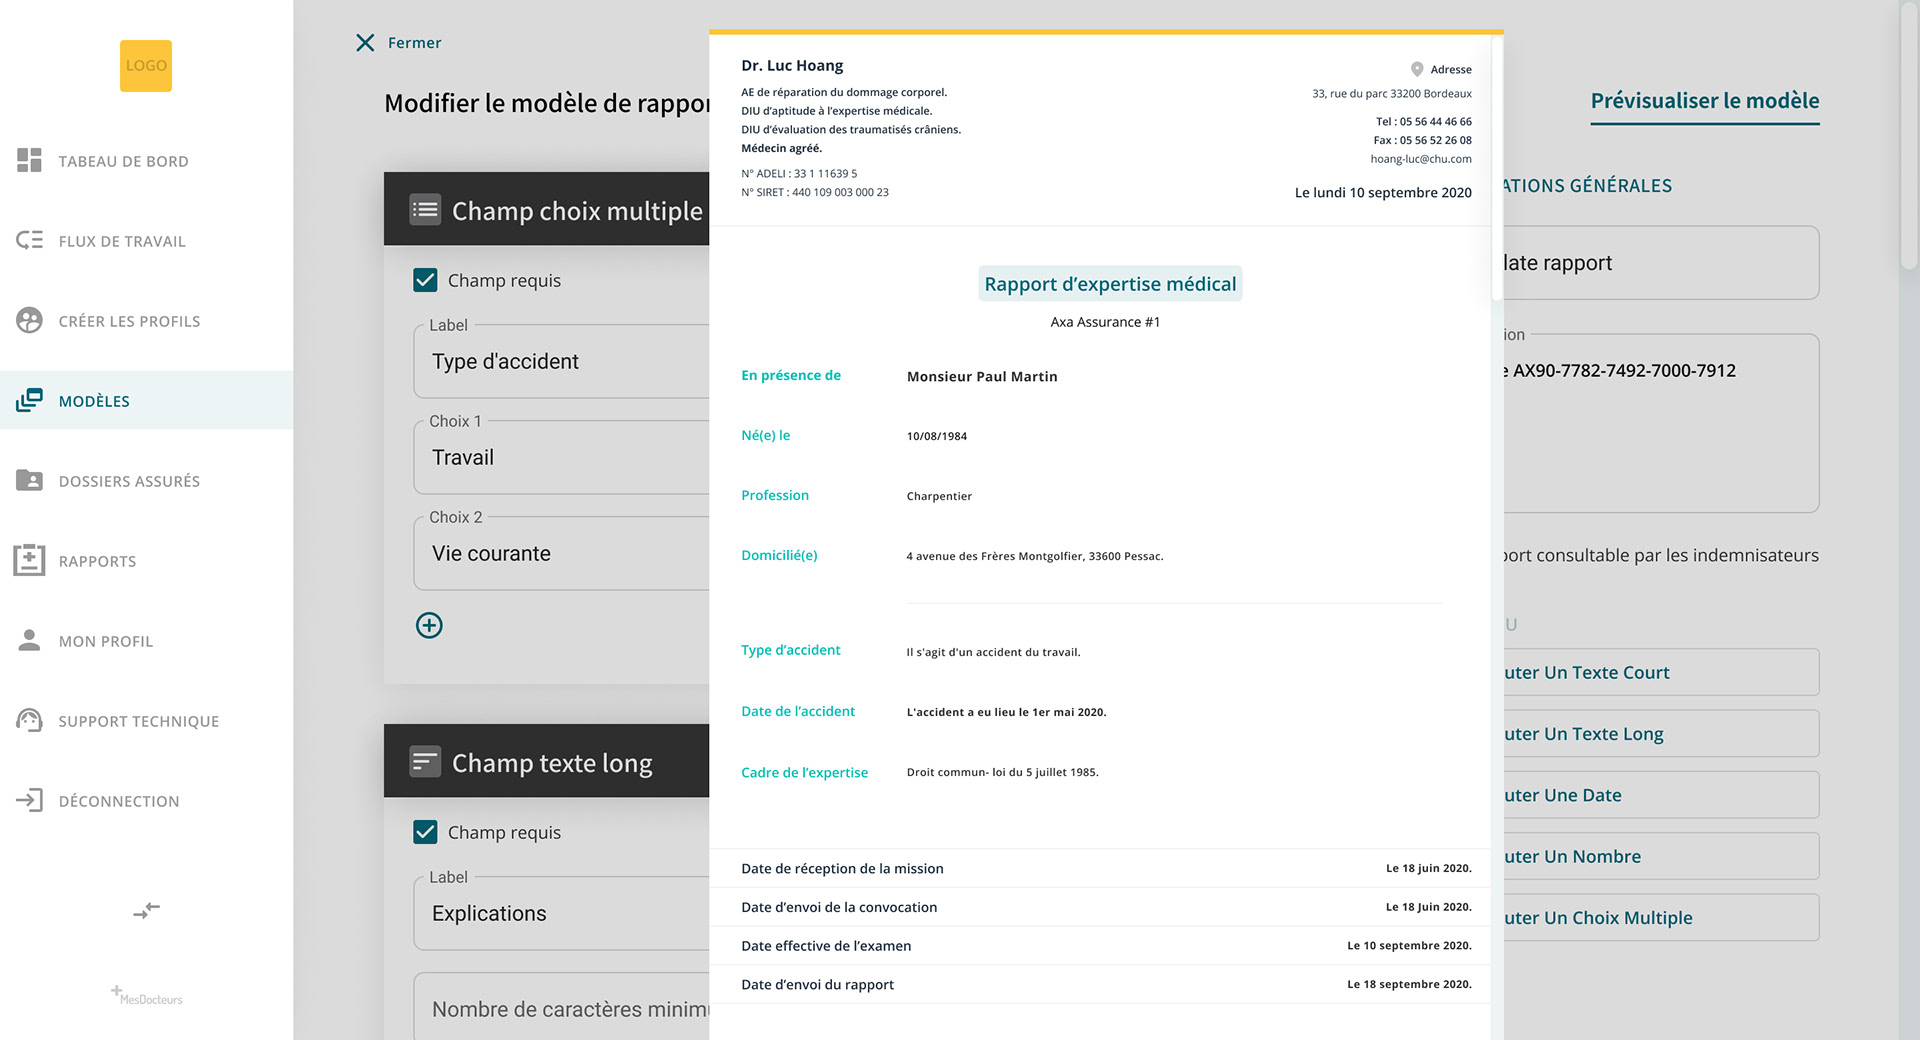Click Monsieur Paul Martin text
1920x1040 pixels.
pyautogui.click(x=982, y=377)
